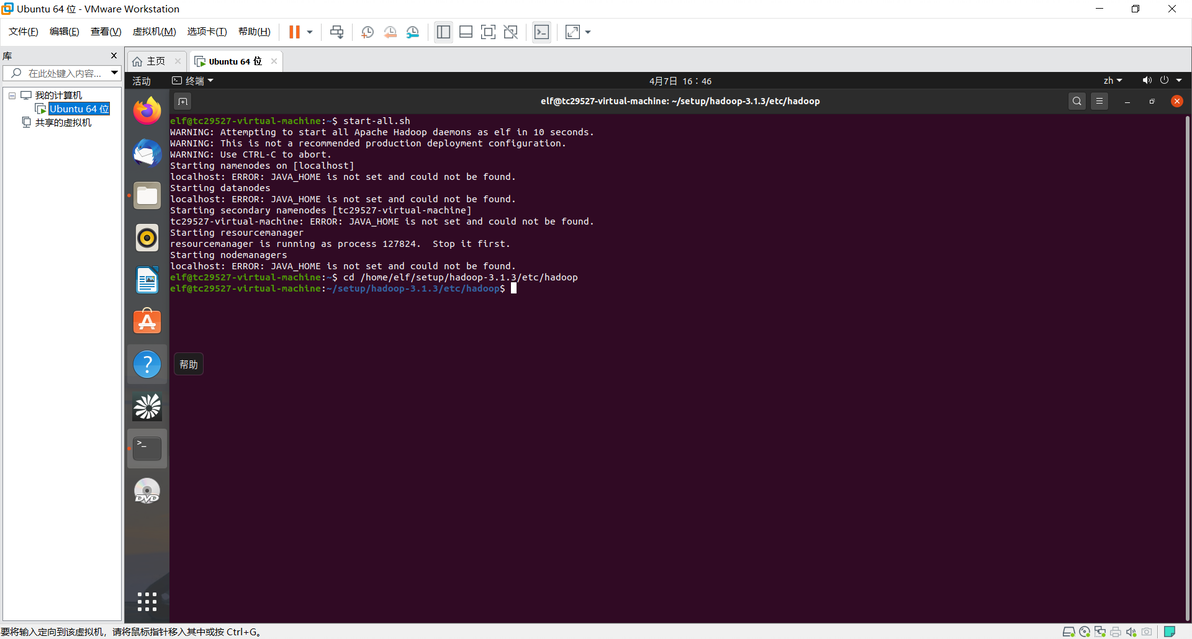Click 活动 Activities in Ubuntu top bar
Viewport: 1192px width, 639px height.
141,81
